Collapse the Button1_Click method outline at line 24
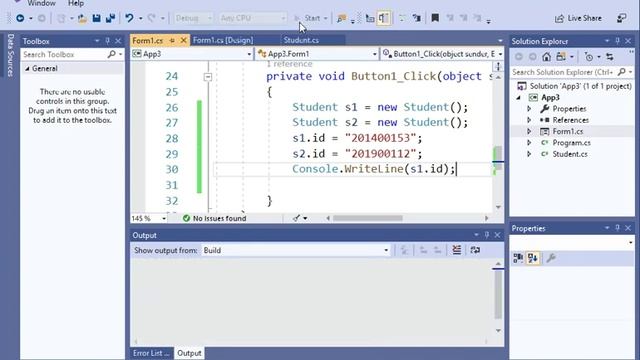This screenshot has height=360, width=640. pyautogui.click(x=208, y=77)
